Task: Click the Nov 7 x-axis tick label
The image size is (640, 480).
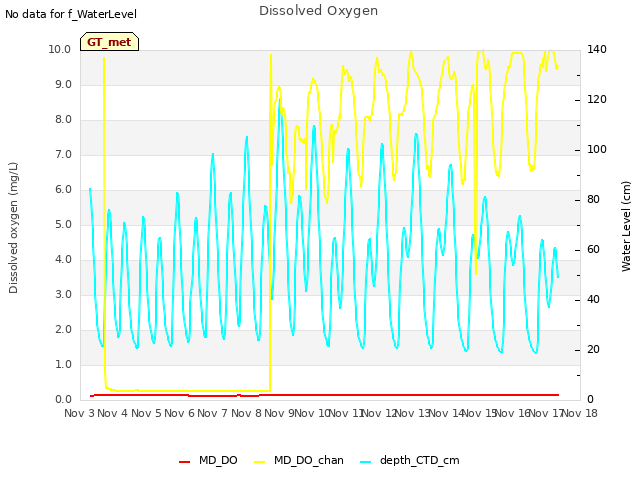Action: pyautogui.click(x=213, y=413)
